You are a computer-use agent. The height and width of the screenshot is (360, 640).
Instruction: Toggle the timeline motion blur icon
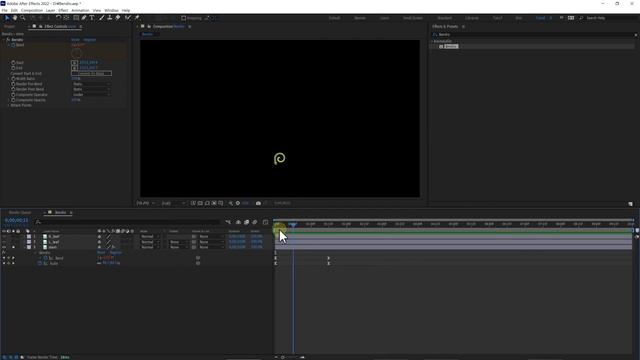(255, 222)
